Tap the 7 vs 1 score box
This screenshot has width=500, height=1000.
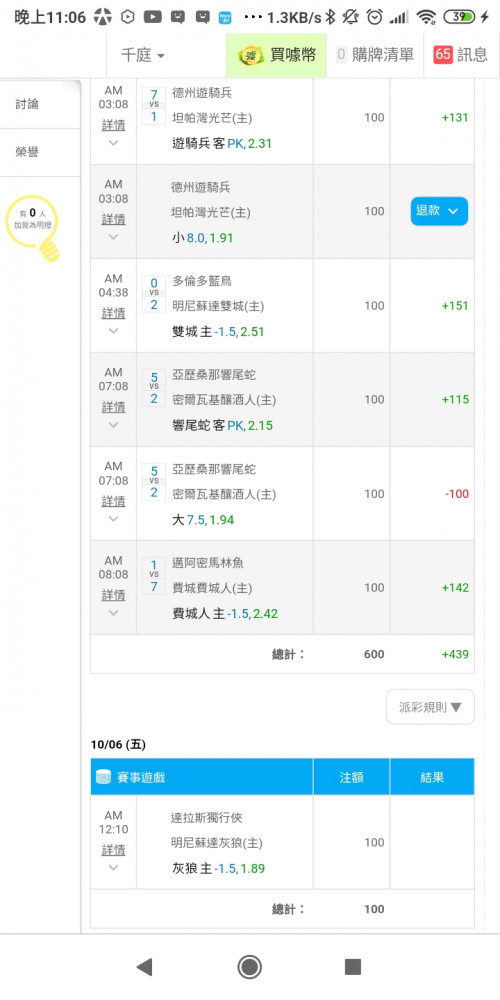[153, 105]
